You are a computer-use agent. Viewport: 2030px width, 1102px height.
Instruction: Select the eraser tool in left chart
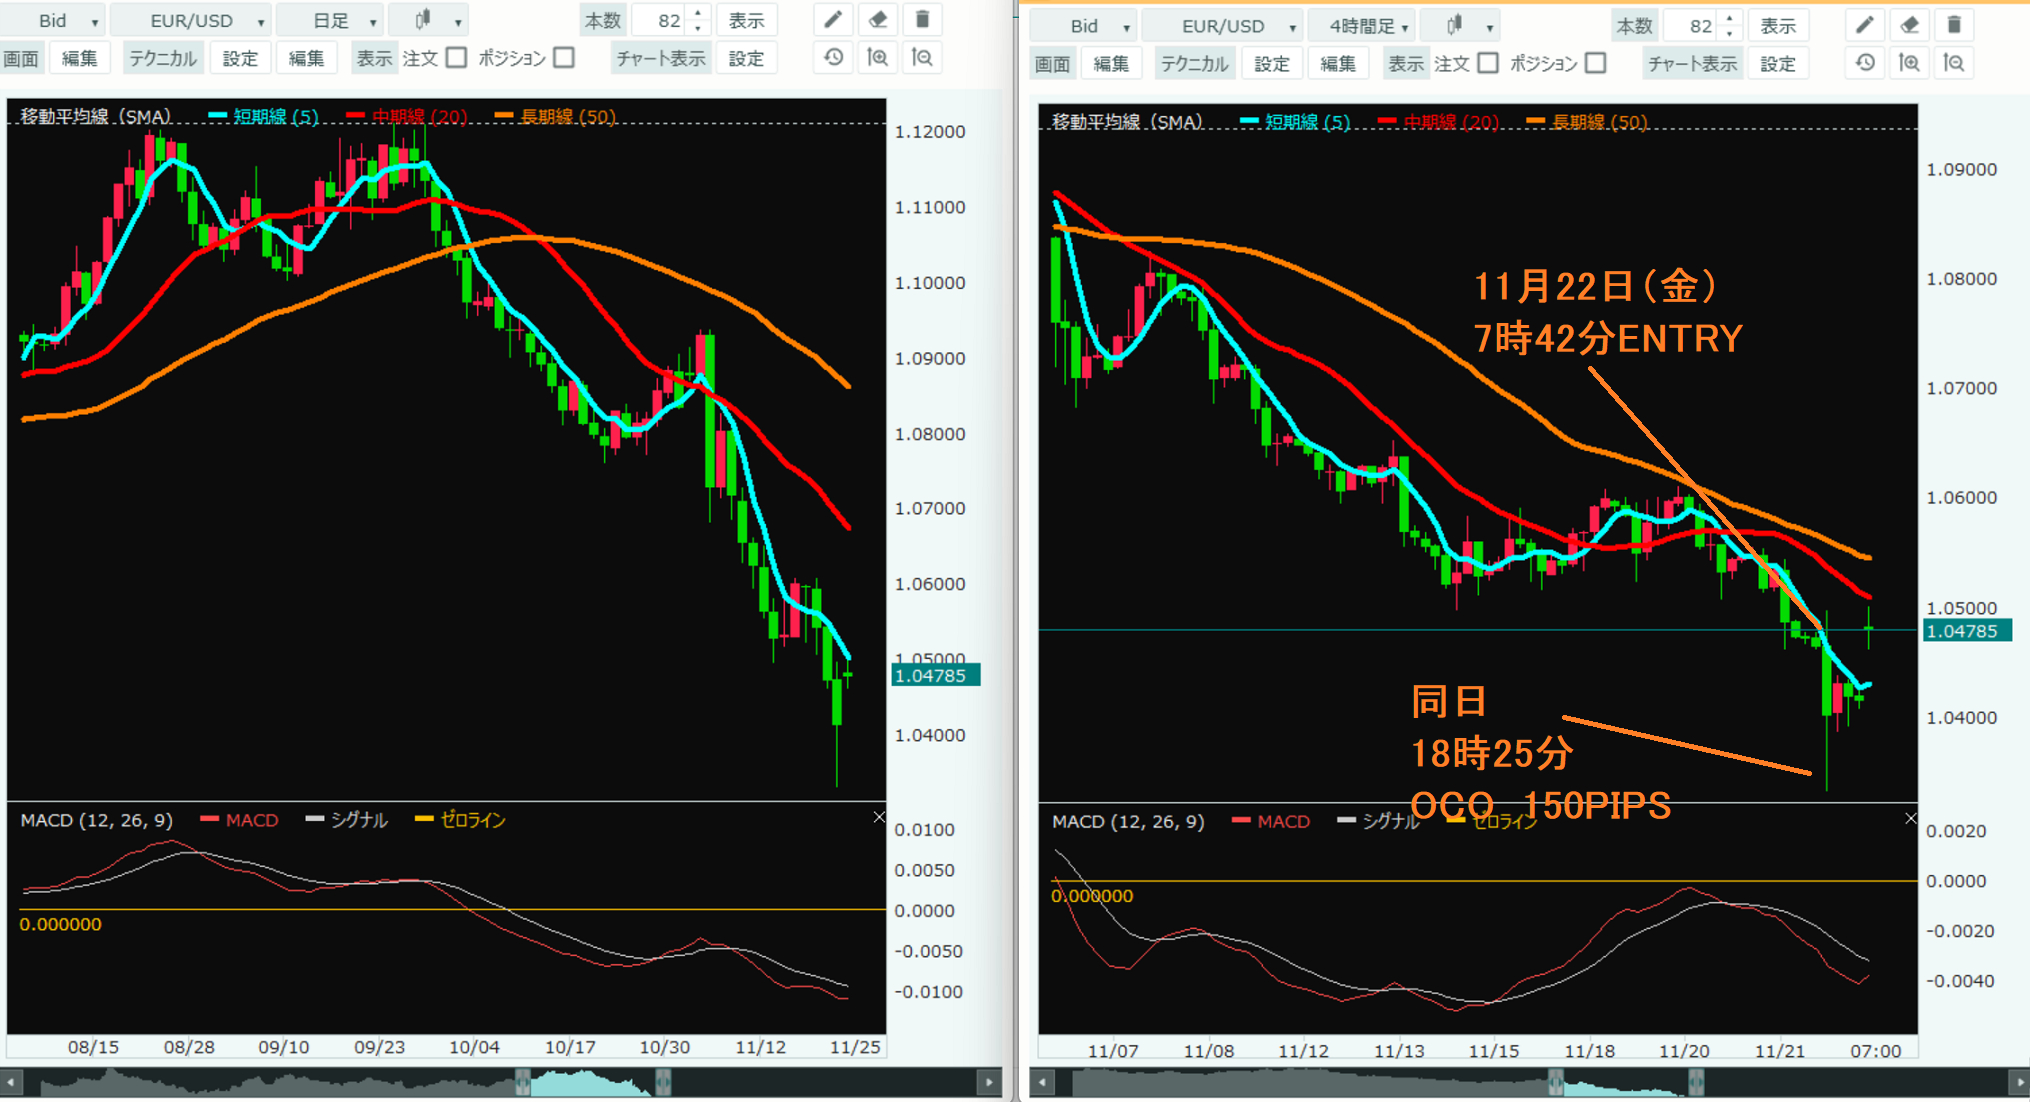[x=877, y=20]
